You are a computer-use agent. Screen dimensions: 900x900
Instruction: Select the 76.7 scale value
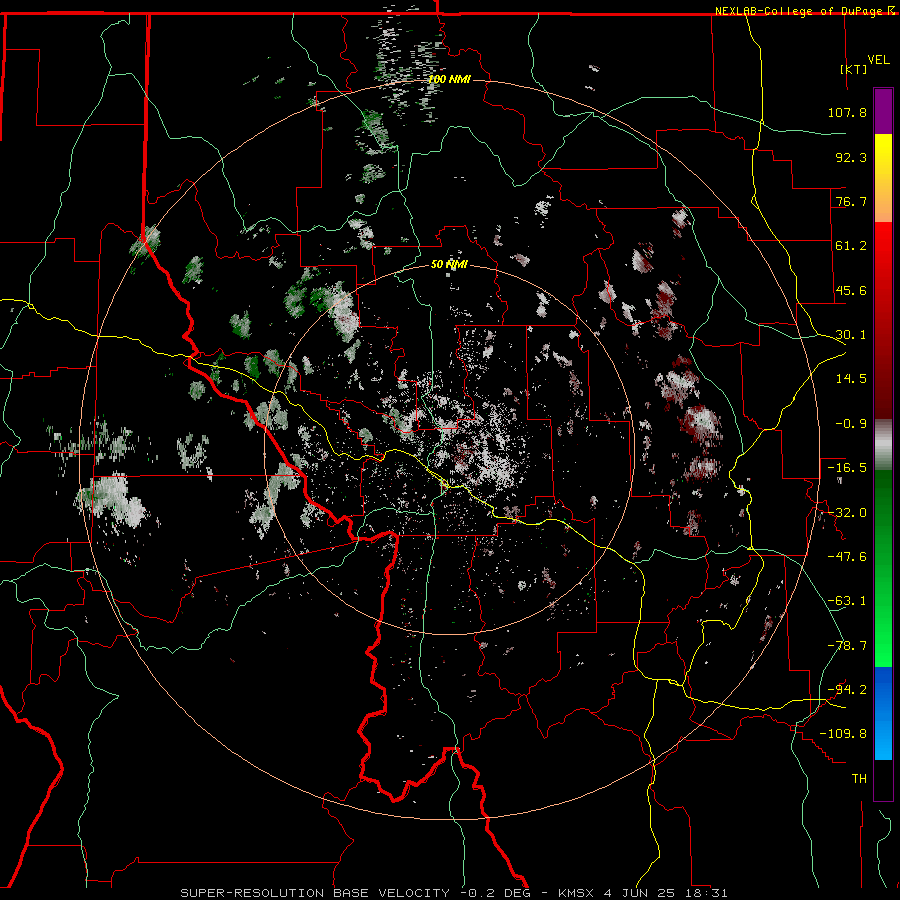(851, 201)
